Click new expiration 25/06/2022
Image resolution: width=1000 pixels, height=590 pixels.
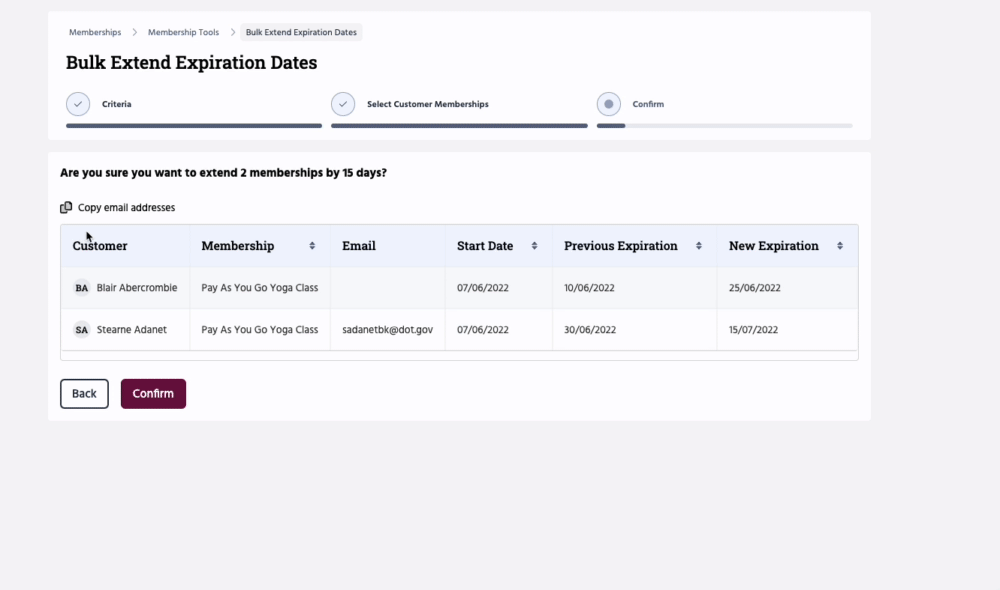(754, 288)
